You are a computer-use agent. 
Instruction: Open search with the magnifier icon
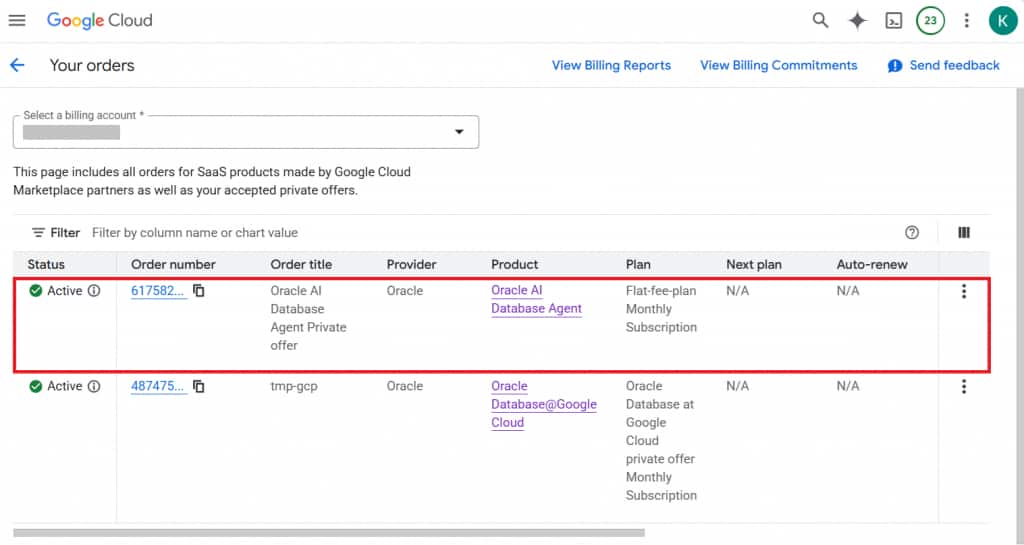point(820,20)
